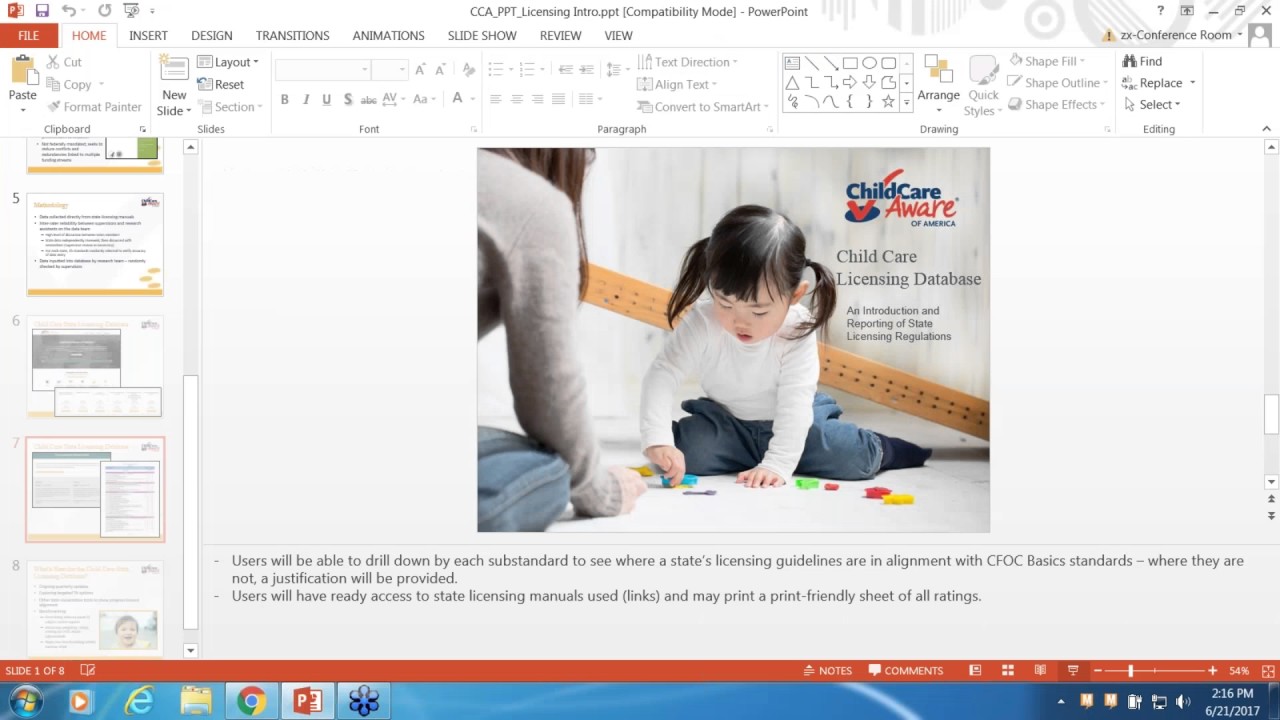Reset the slide layout with the Reset button
The image size is (1280, 720).
point(221,84)
